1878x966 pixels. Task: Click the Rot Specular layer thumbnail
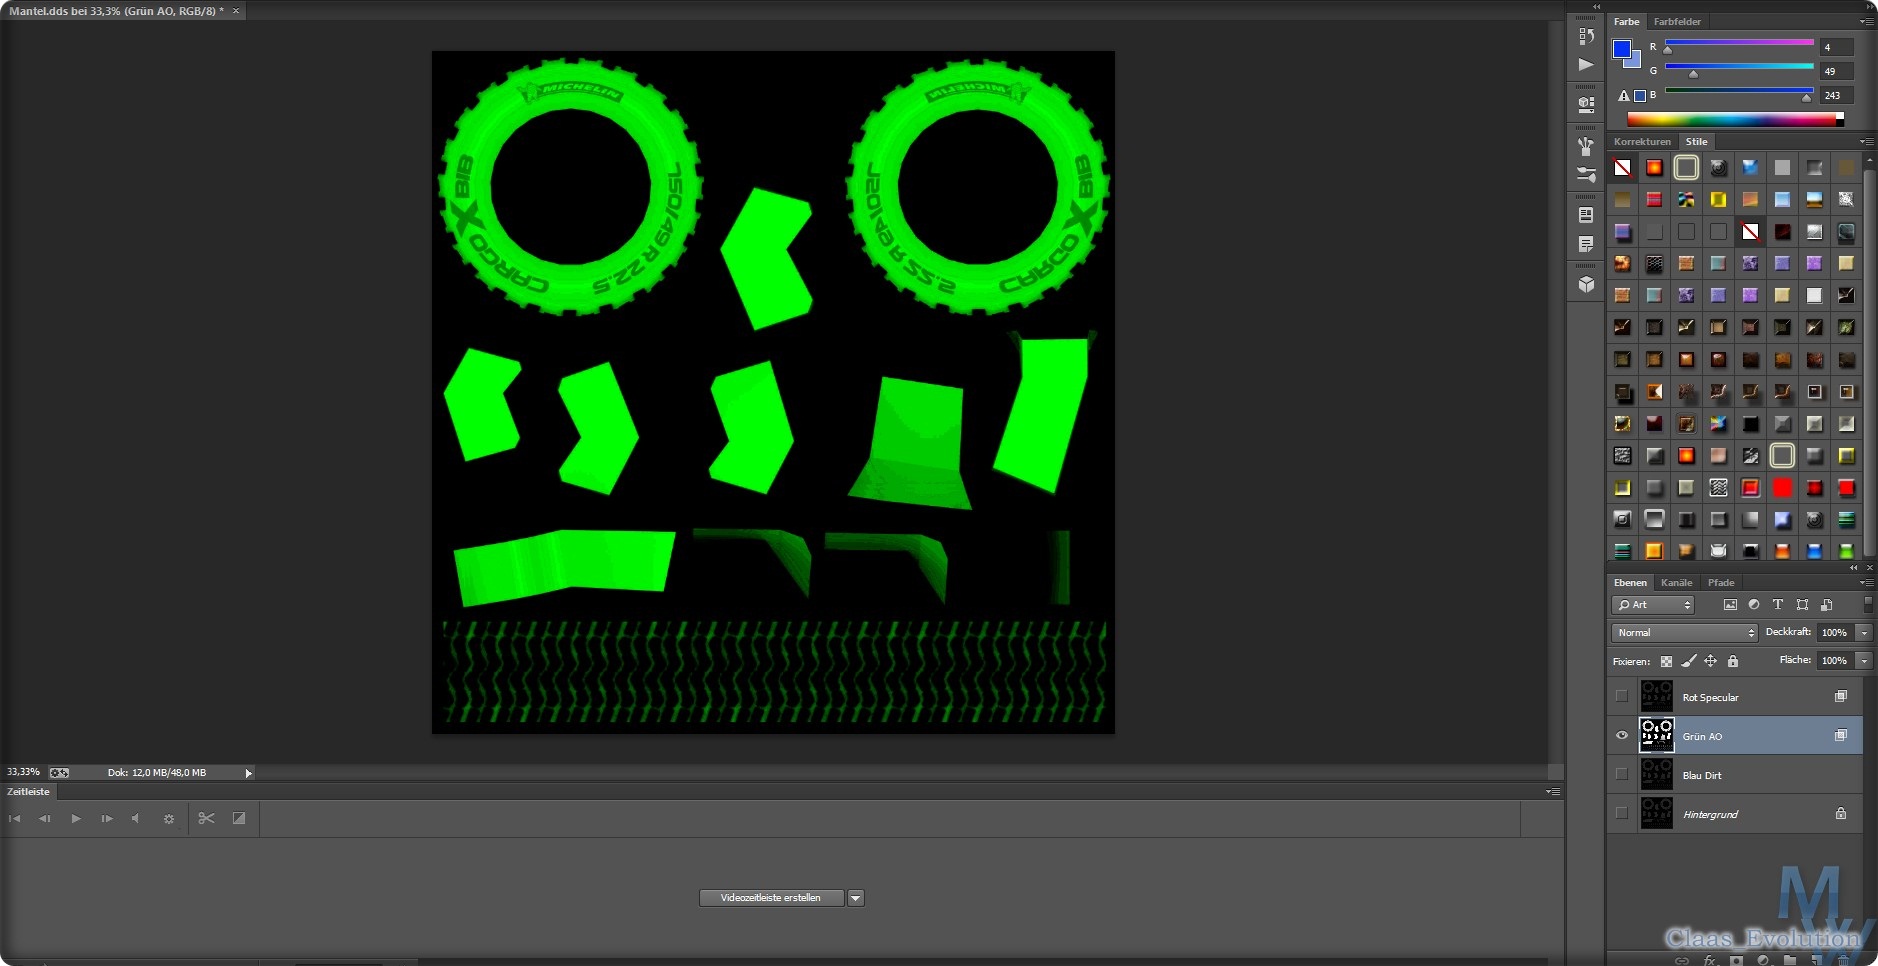point(1657,697)
